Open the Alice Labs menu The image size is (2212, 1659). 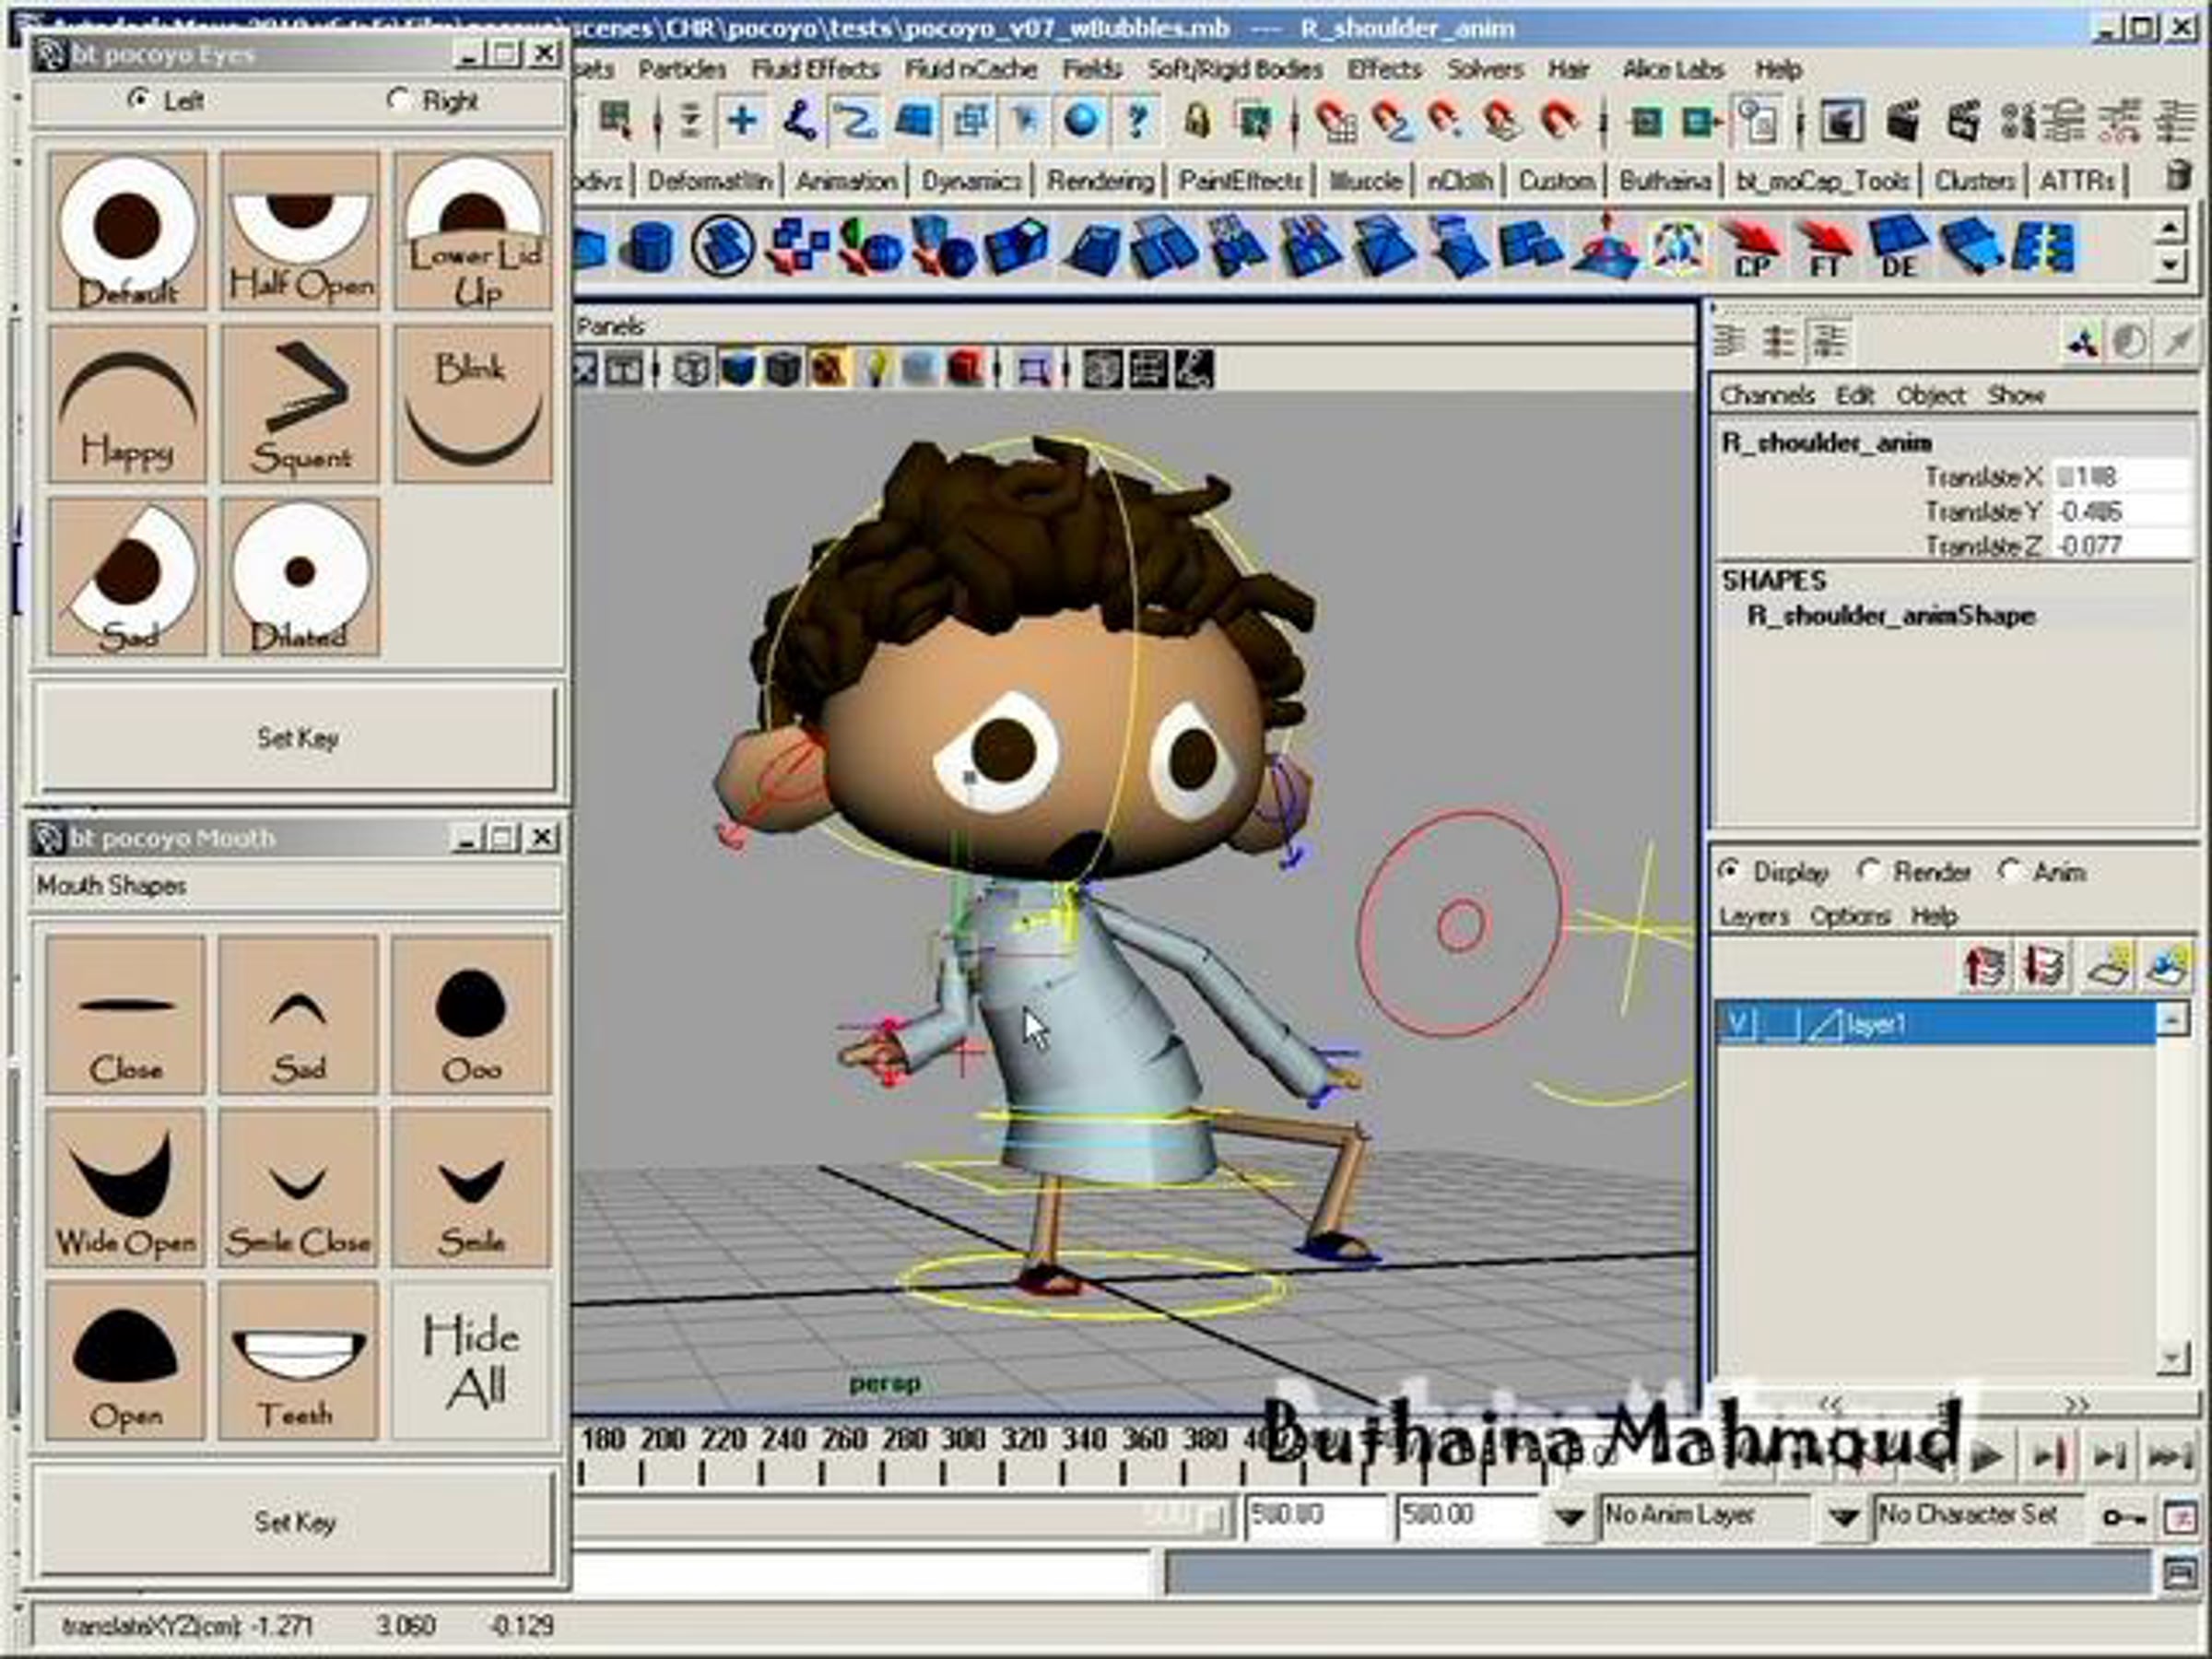click(1673, 69)
